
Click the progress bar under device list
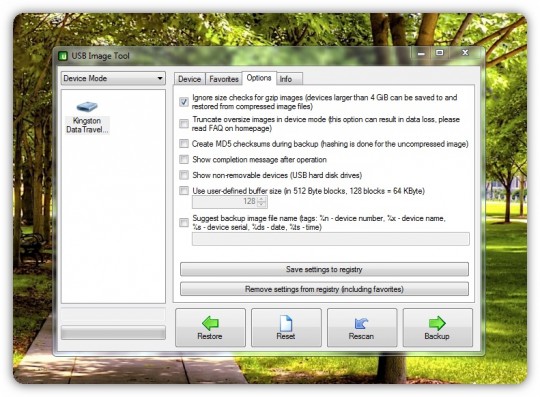(113, 333)
